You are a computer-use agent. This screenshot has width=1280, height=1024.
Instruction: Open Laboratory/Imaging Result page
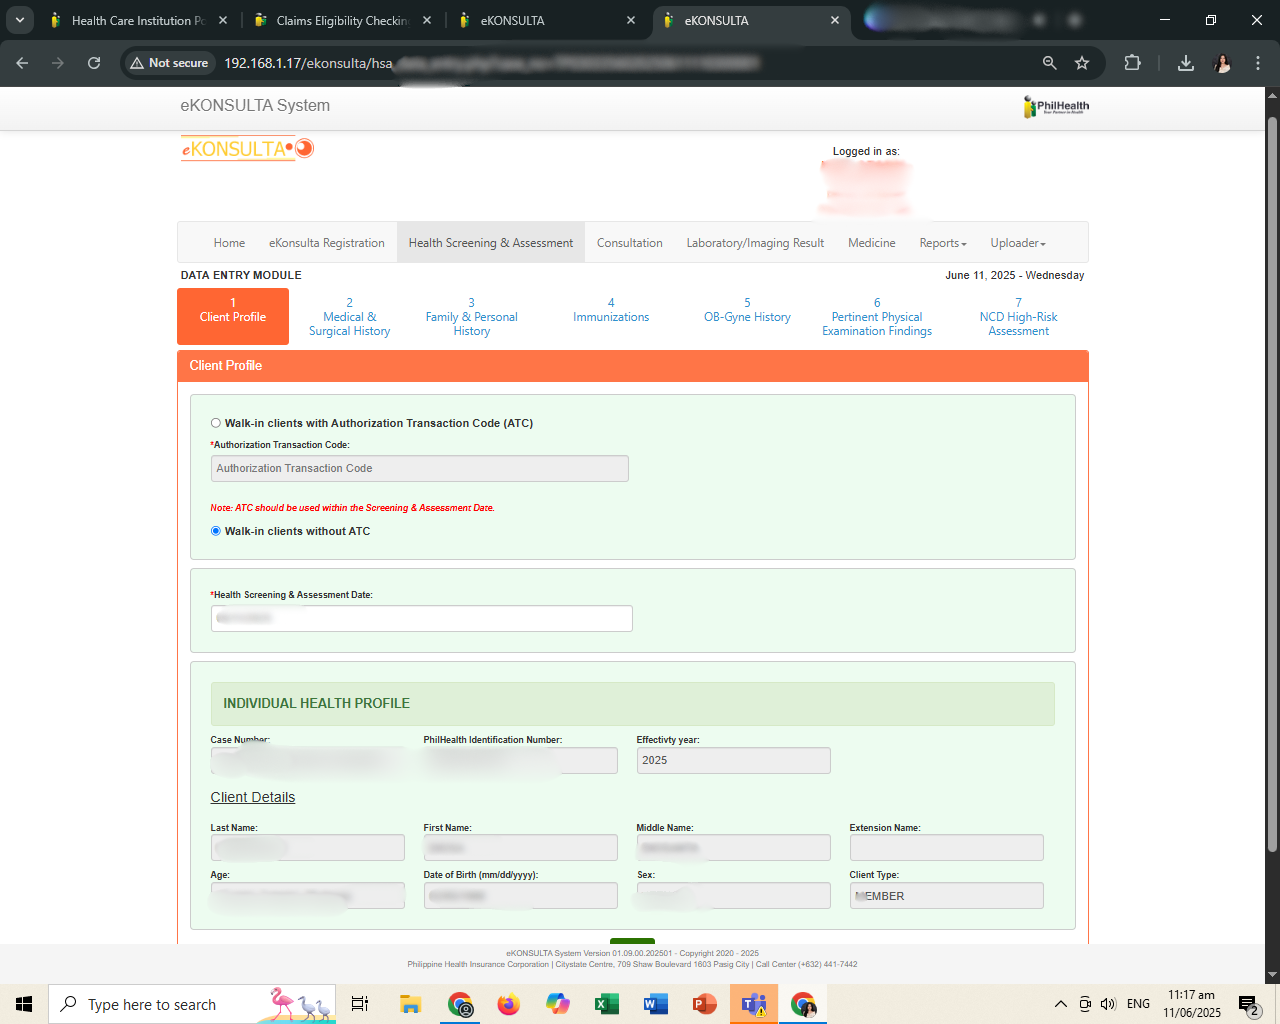click(755, 243)
